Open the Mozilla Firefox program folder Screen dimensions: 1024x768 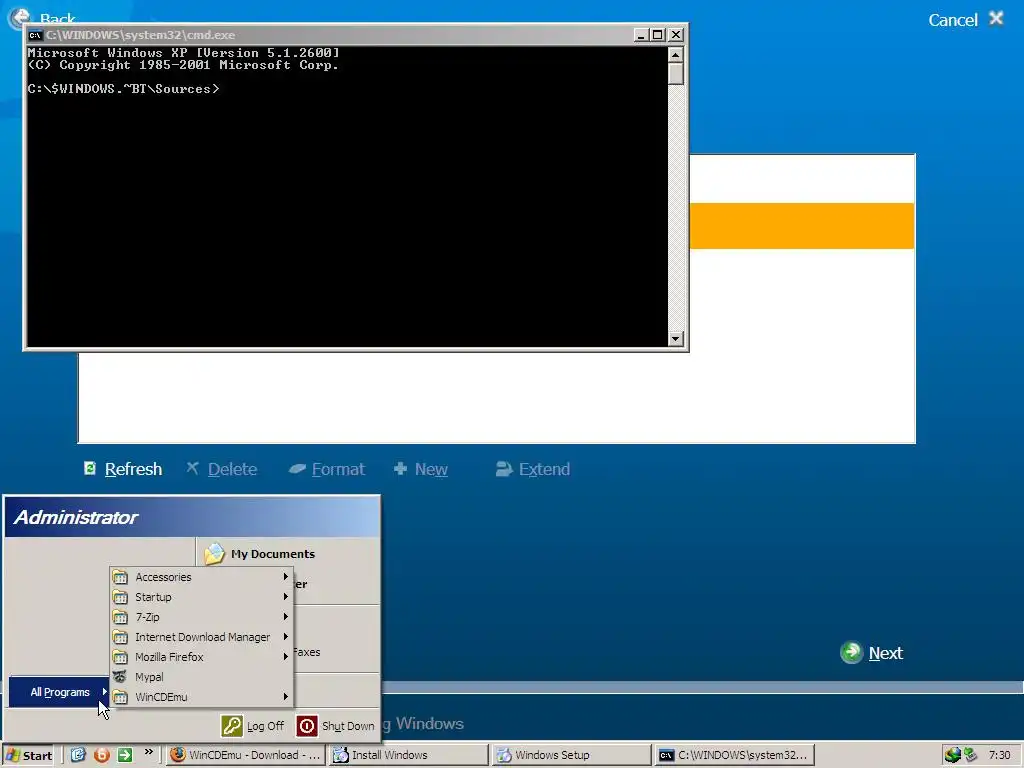[x=201, y=657]
